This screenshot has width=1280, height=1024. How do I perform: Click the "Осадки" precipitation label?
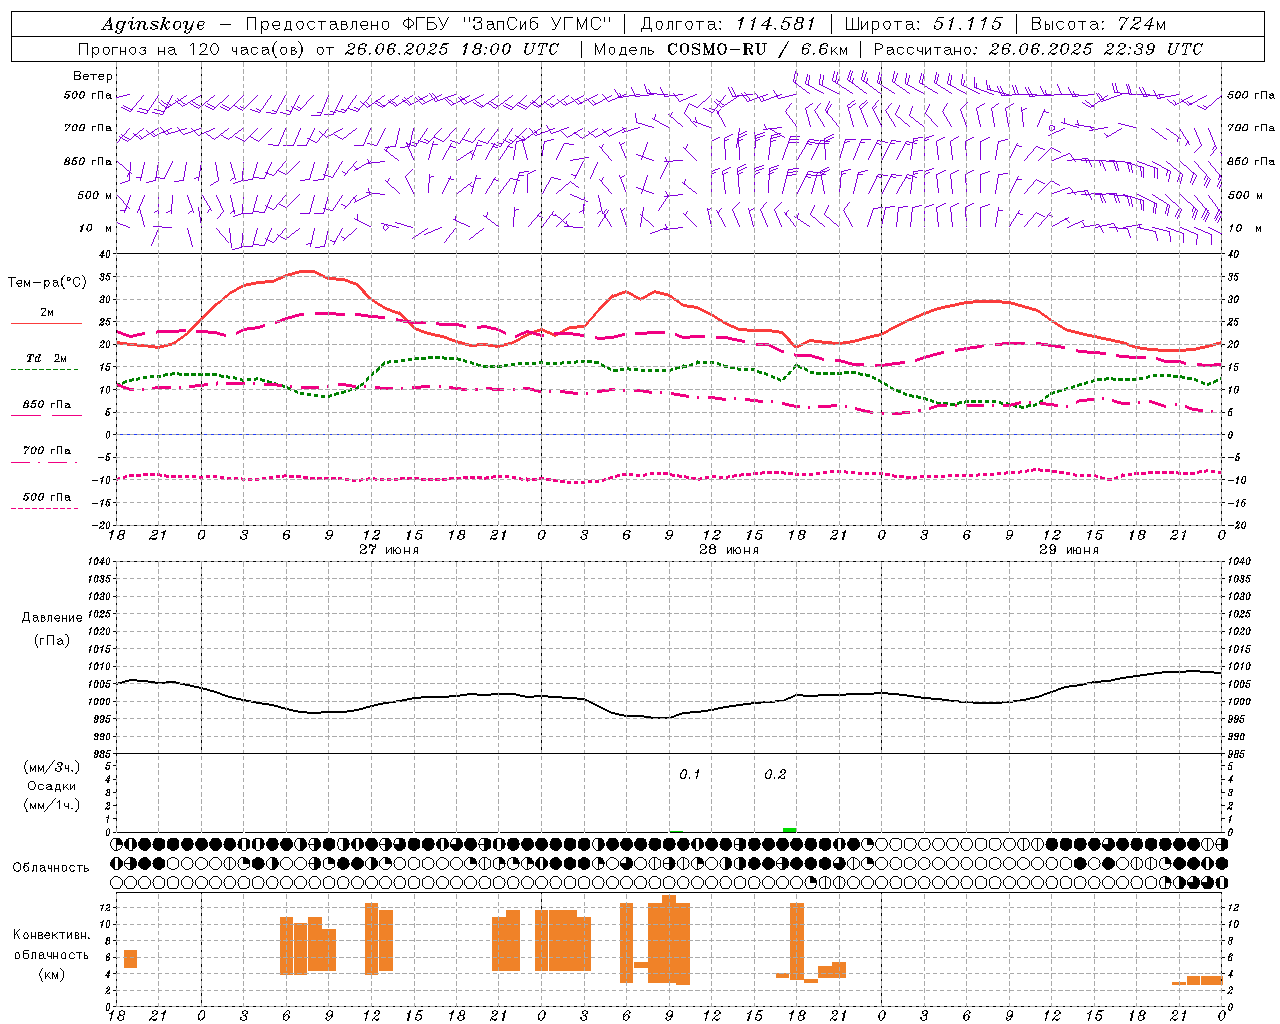(x=52, y=786)
